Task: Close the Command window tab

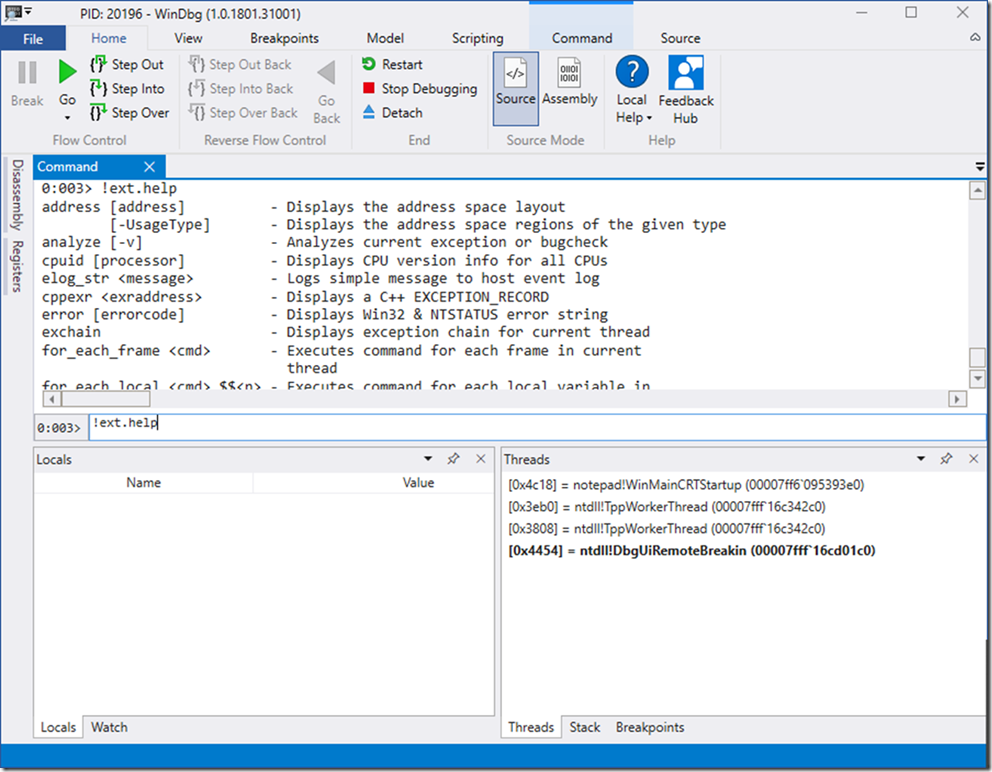Action: (x=149, y=166)
